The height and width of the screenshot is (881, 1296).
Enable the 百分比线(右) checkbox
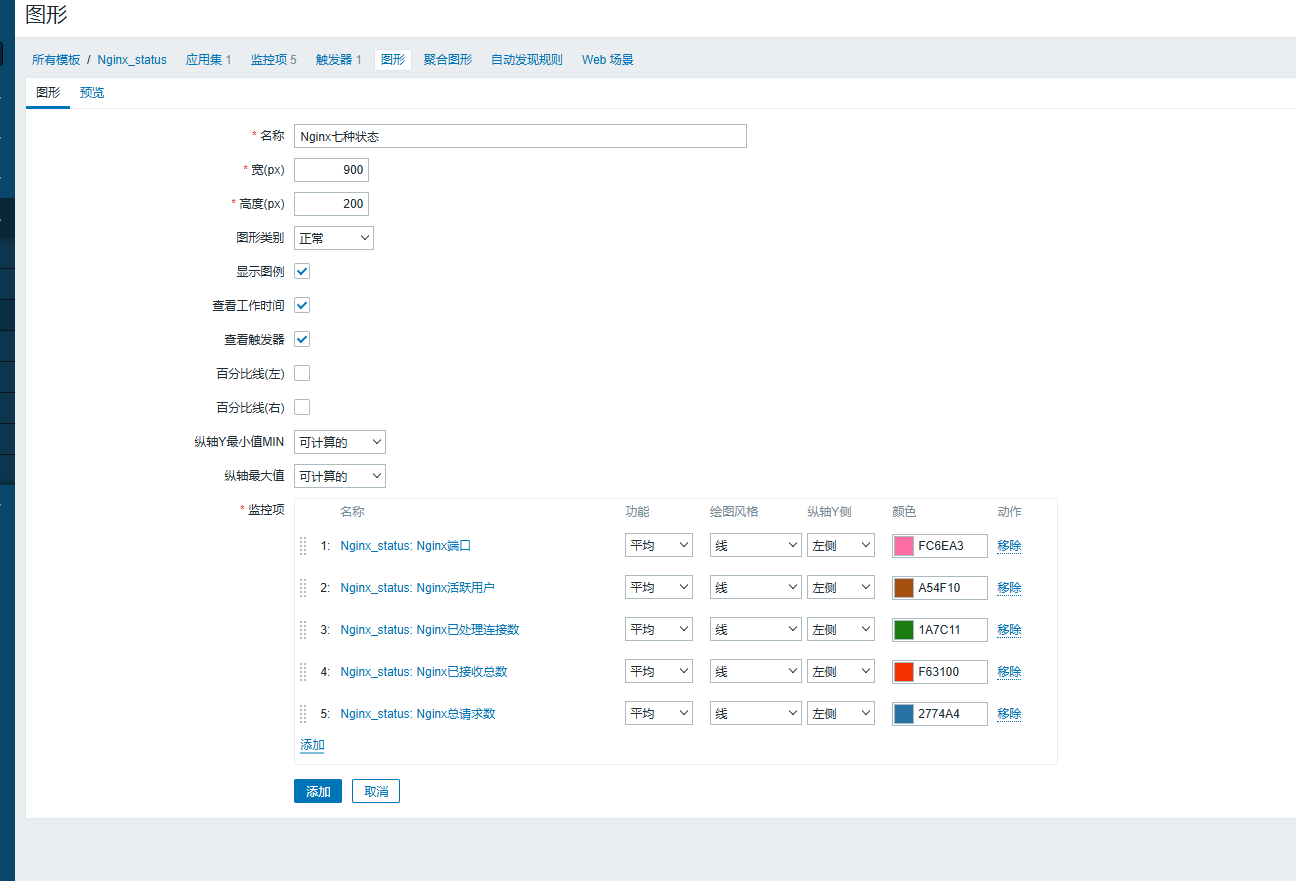click(302, 407)
